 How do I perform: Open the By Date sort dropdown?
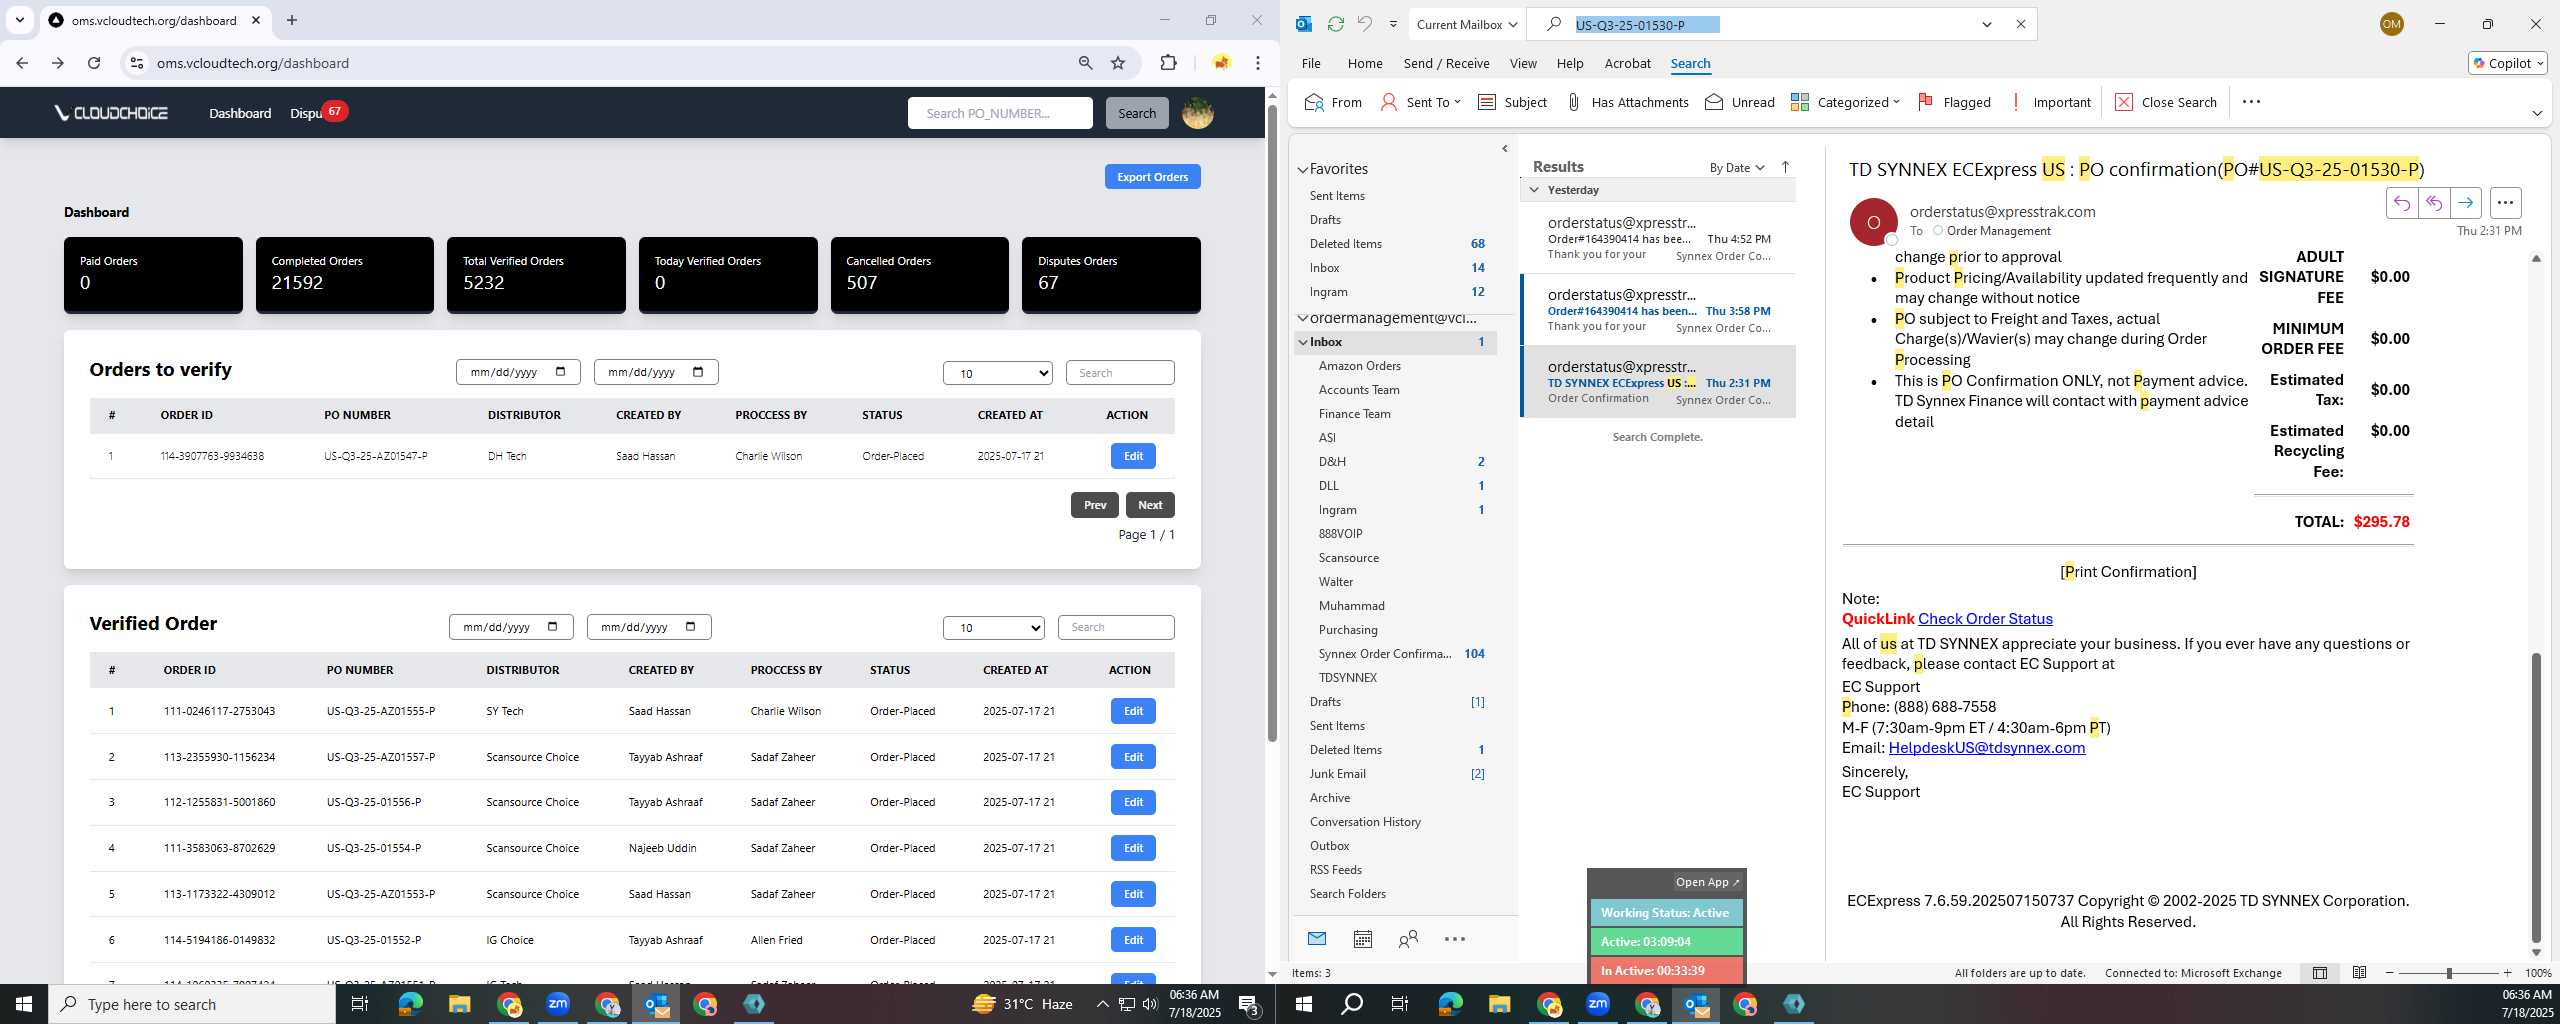1737,168
